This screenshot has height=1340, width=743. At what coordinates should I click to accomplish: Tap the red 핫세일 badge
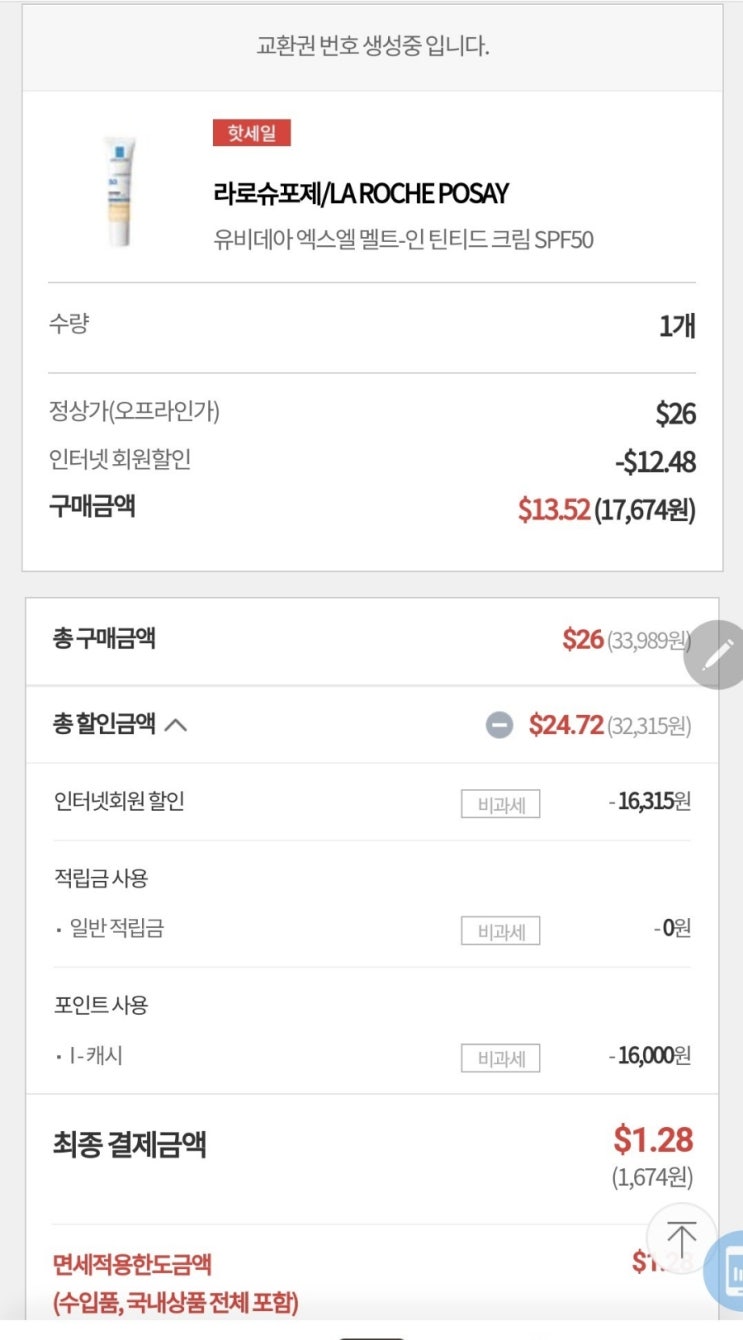(x=251, y=133)
